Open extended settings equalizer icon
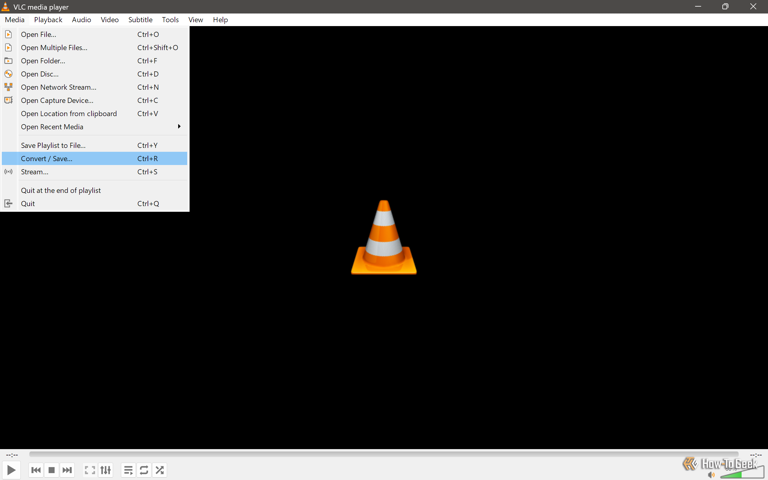Image resolution: width=768 pixels, height=480 pixels. pyautogui.click(x=105, y=470)
